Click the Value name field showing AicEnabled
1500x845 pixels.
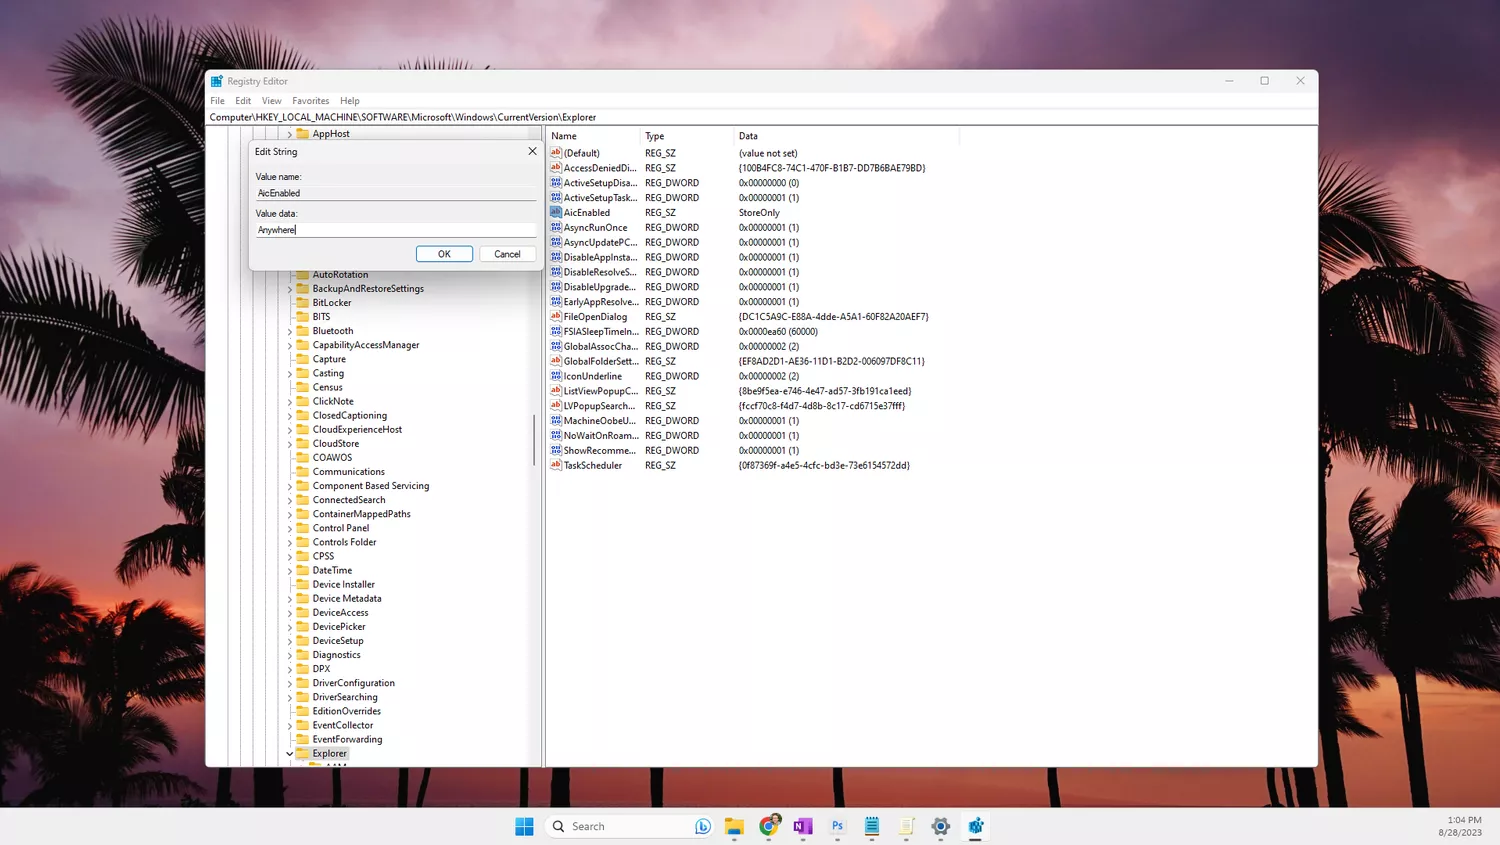coord(396,193)
